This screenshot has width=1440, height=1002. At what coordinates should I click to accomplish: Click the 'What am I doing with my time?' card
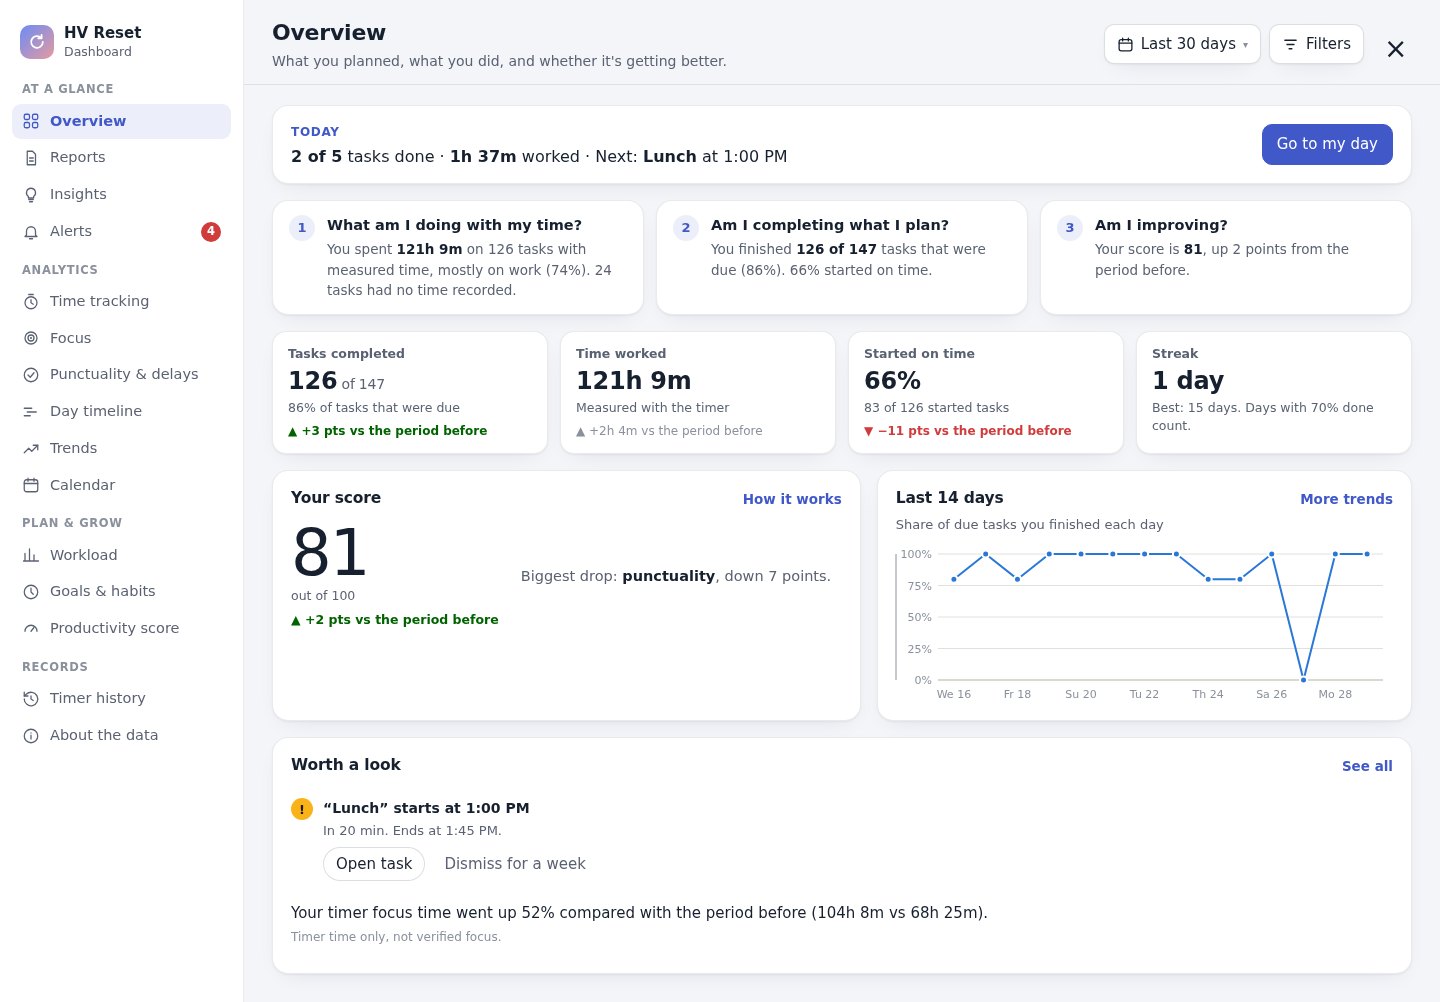tap(458, 258)
